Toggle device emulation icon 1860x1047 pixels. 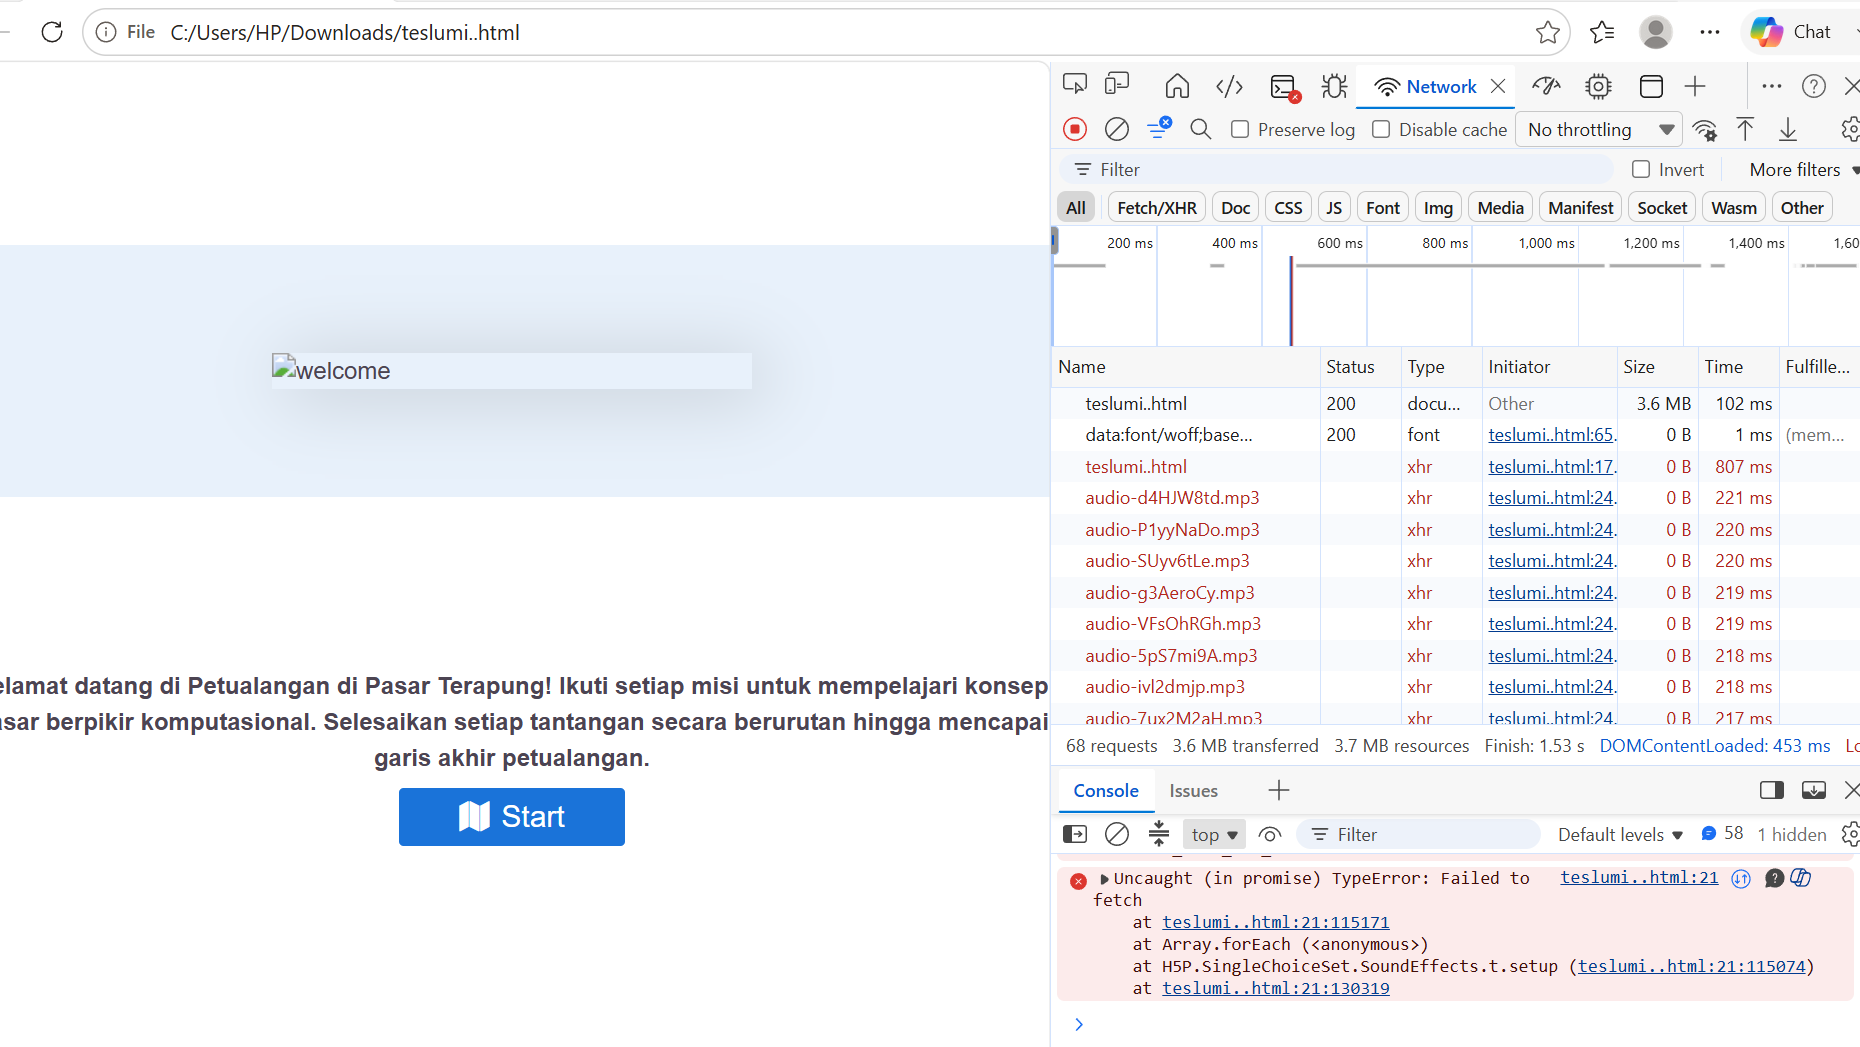click(x=1117, y=85)
